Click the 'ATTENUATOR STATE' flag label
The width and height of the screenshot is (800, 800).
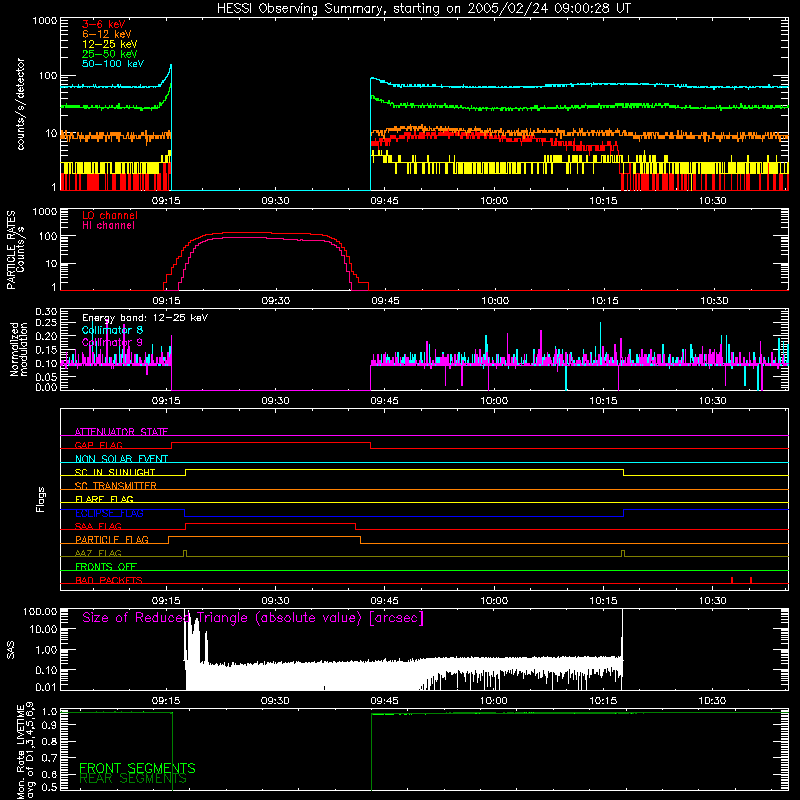(x=121, y=432)
